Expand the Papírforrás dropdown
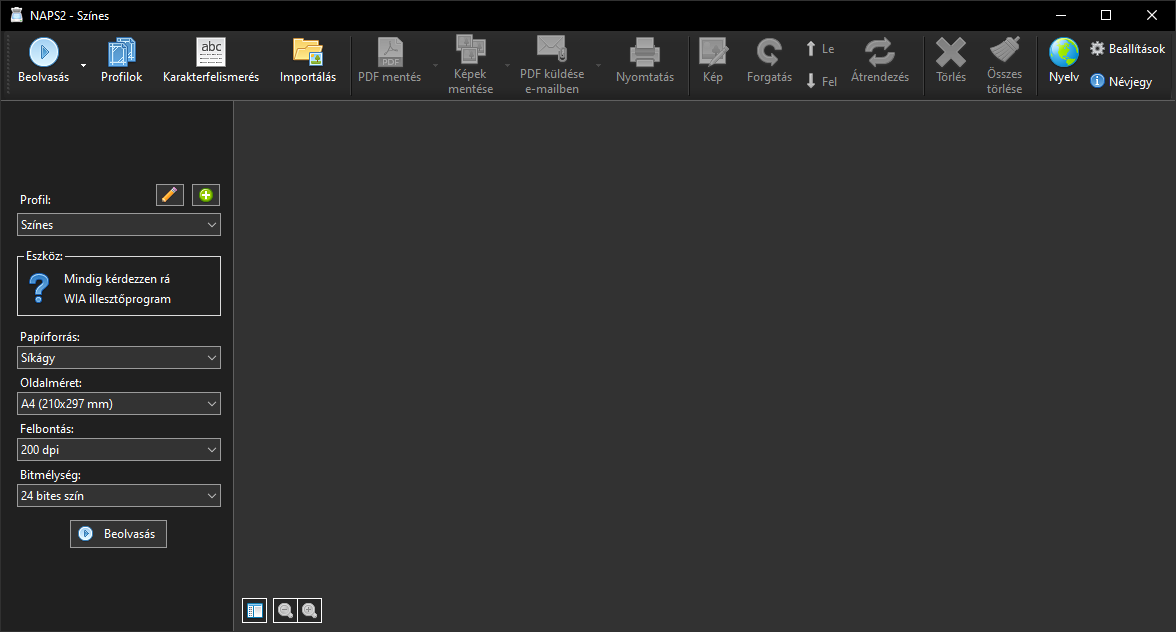The width and height of the screenshot is (1176, 632). pyautogui.click(x=119, y=358)
